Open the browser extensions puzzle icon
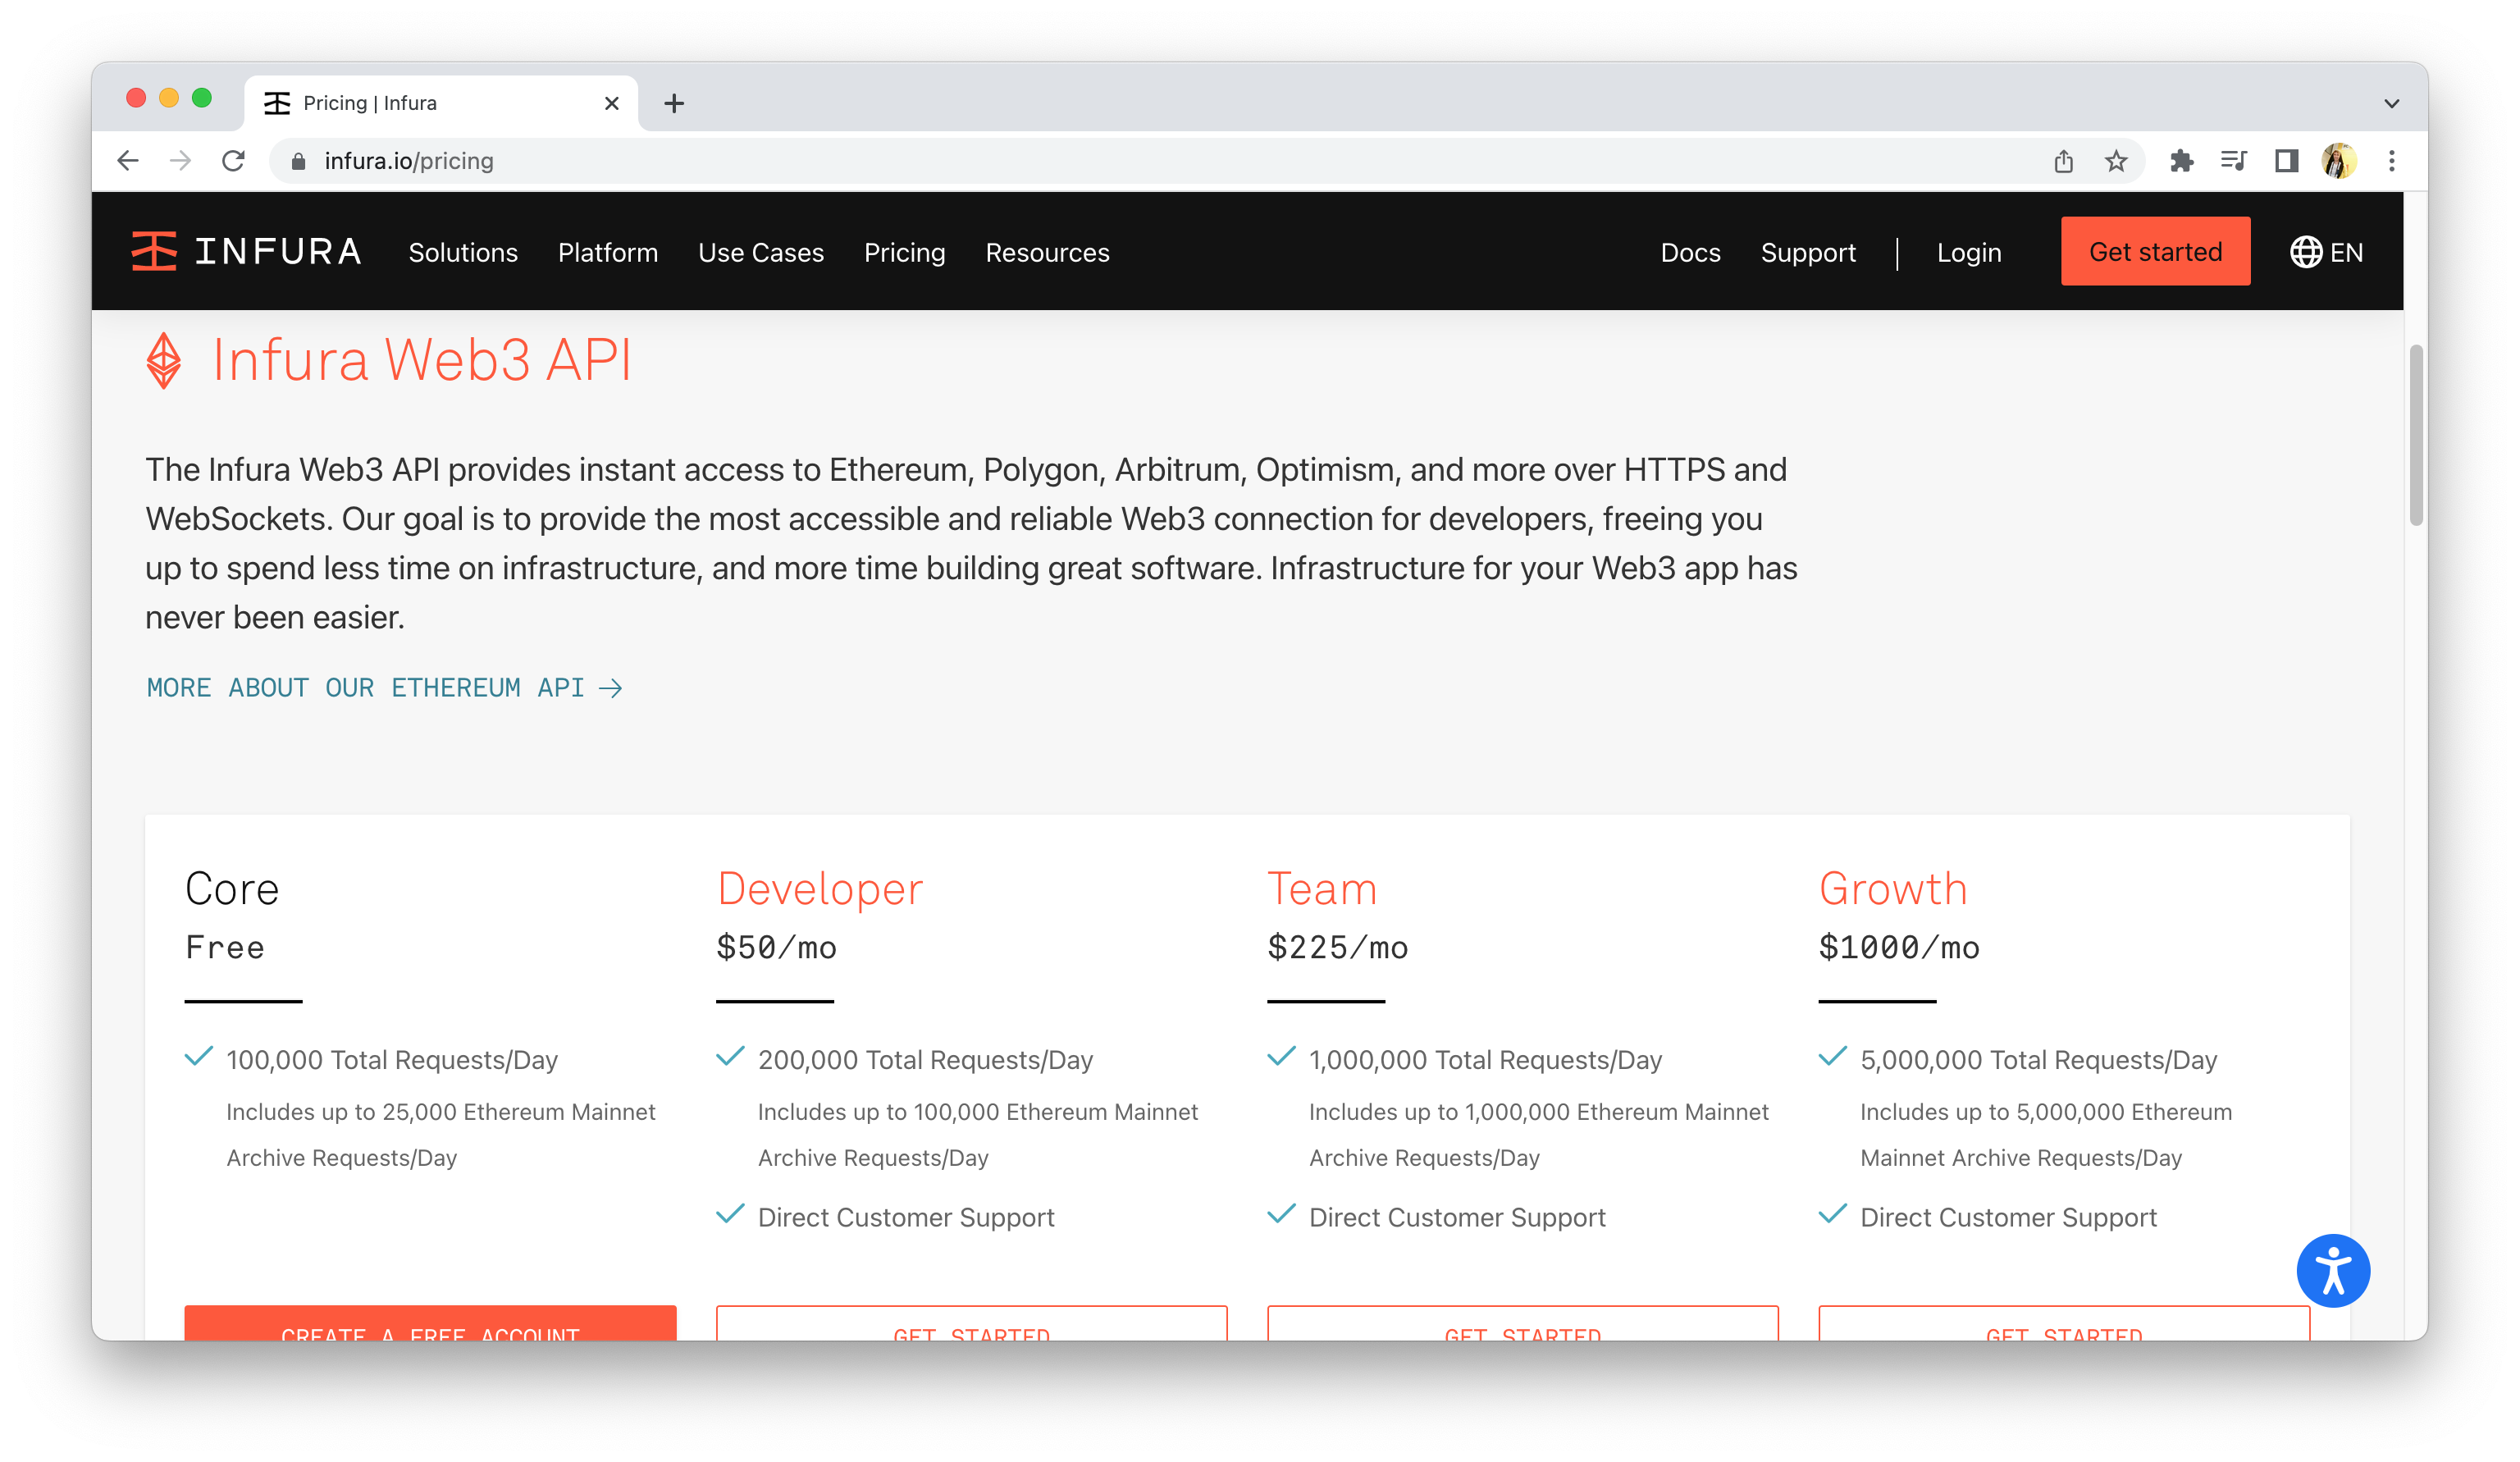 click(x=2181, y=161)
